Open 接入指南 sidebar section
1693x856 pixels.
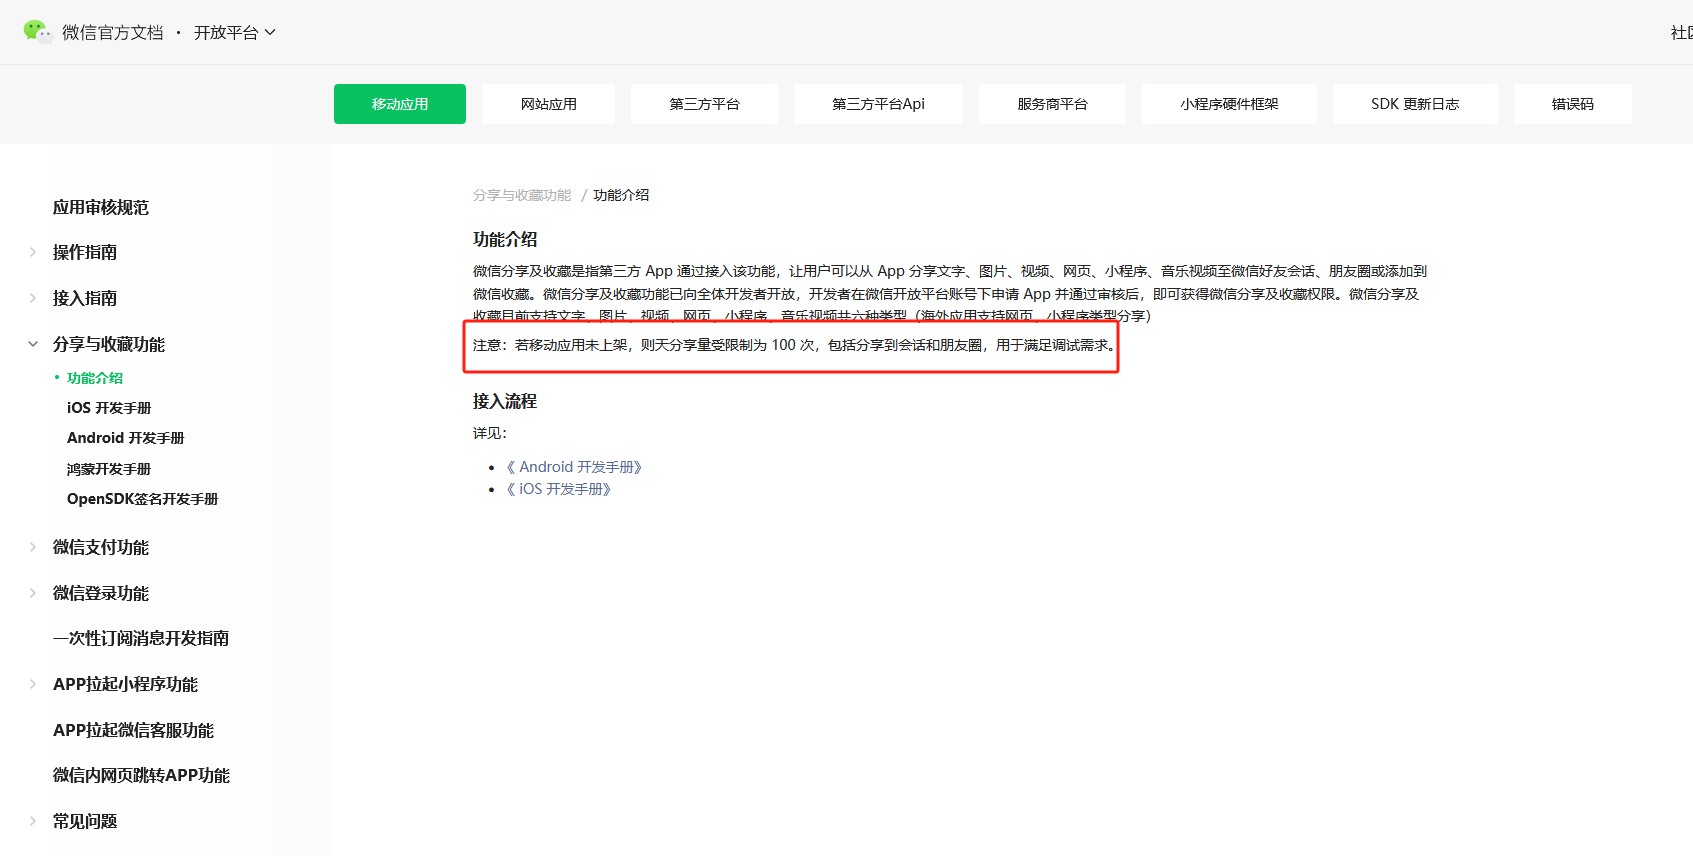click(x=85, y=298)
